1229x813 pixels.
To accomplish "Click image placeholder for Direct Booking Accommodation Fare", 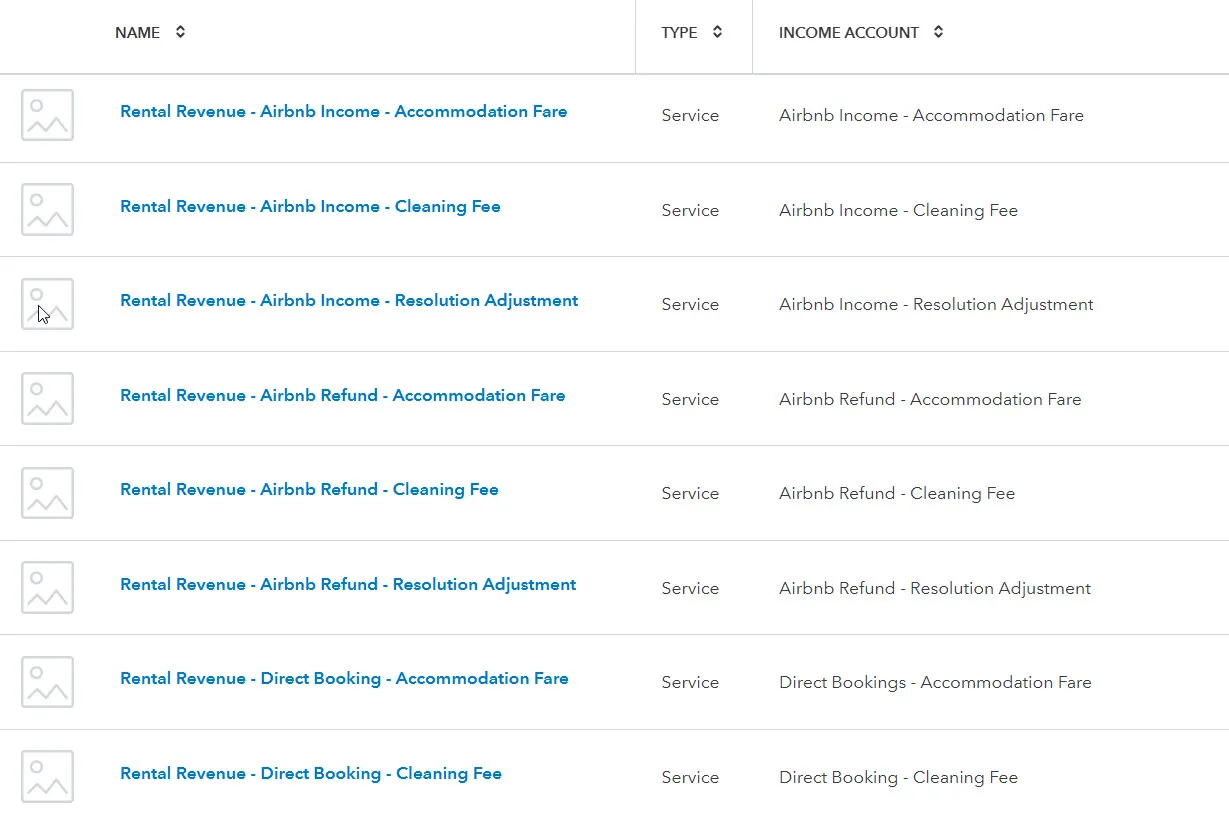I will pos(47,682).
